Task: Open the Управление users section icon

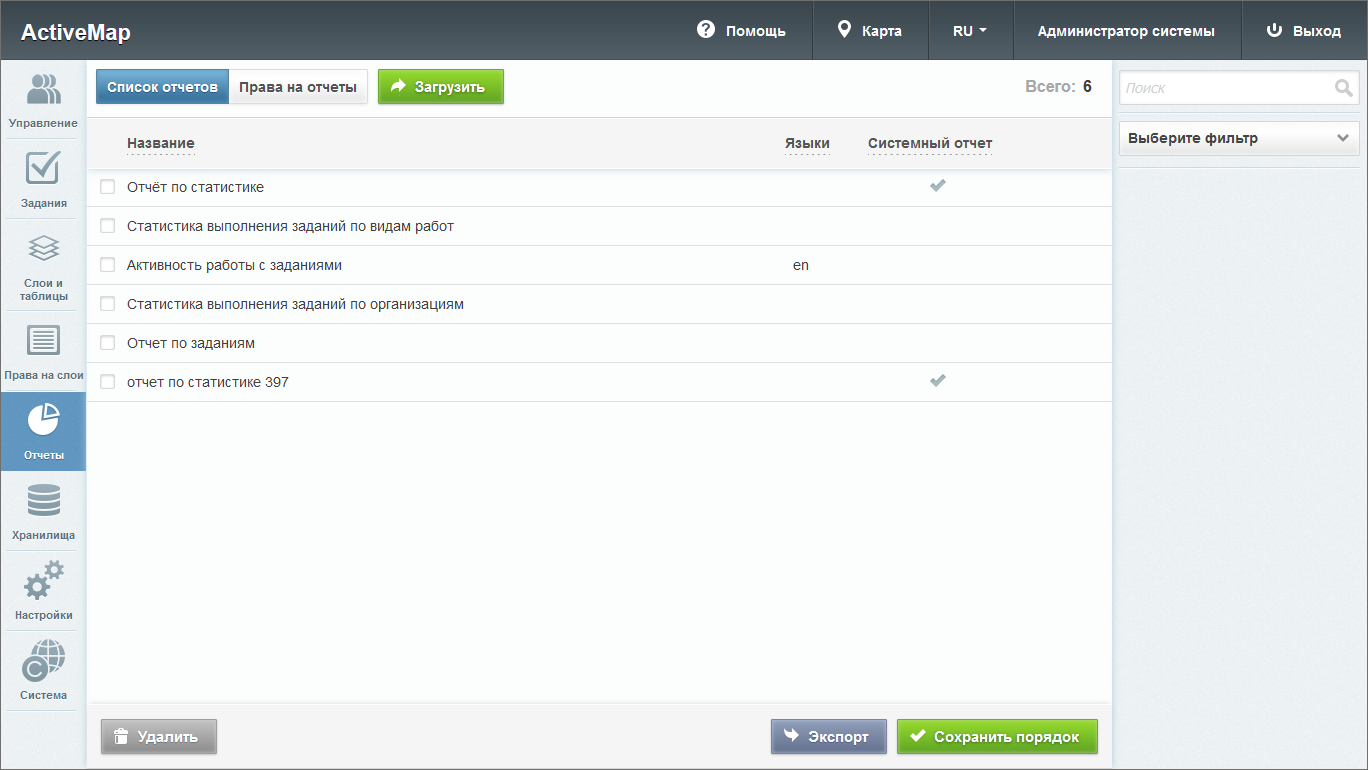Action: [x=43, y=90]
